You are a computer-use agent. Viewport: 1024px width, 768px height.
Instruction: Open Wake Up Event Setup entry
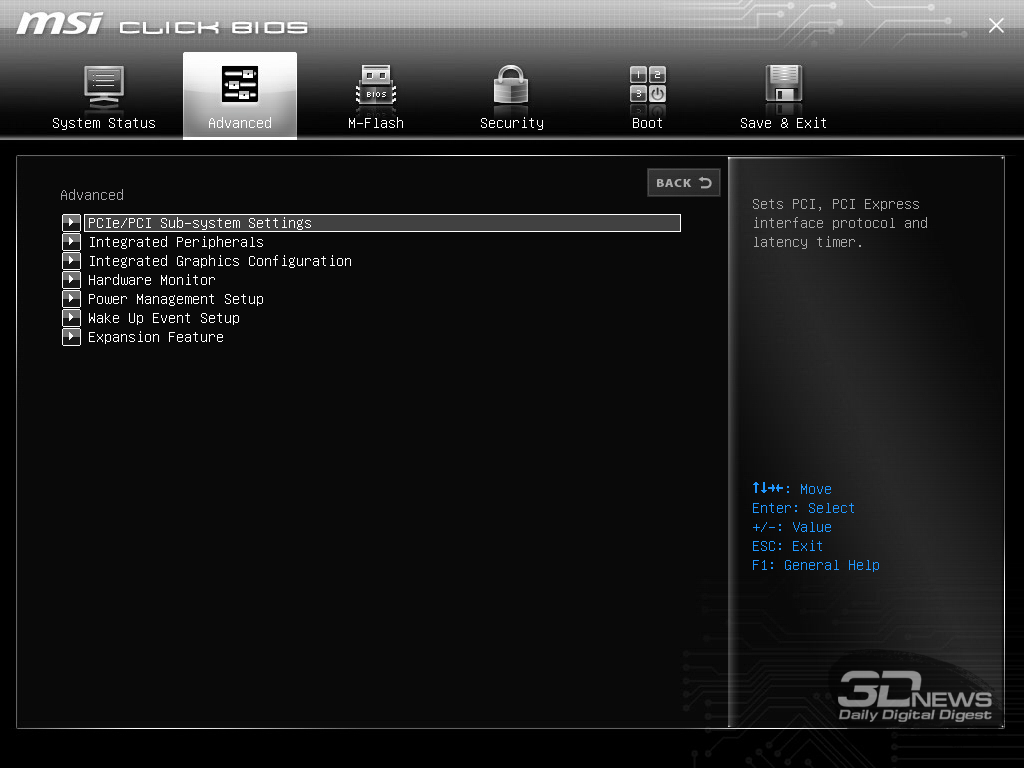click(x=164, y=318)
